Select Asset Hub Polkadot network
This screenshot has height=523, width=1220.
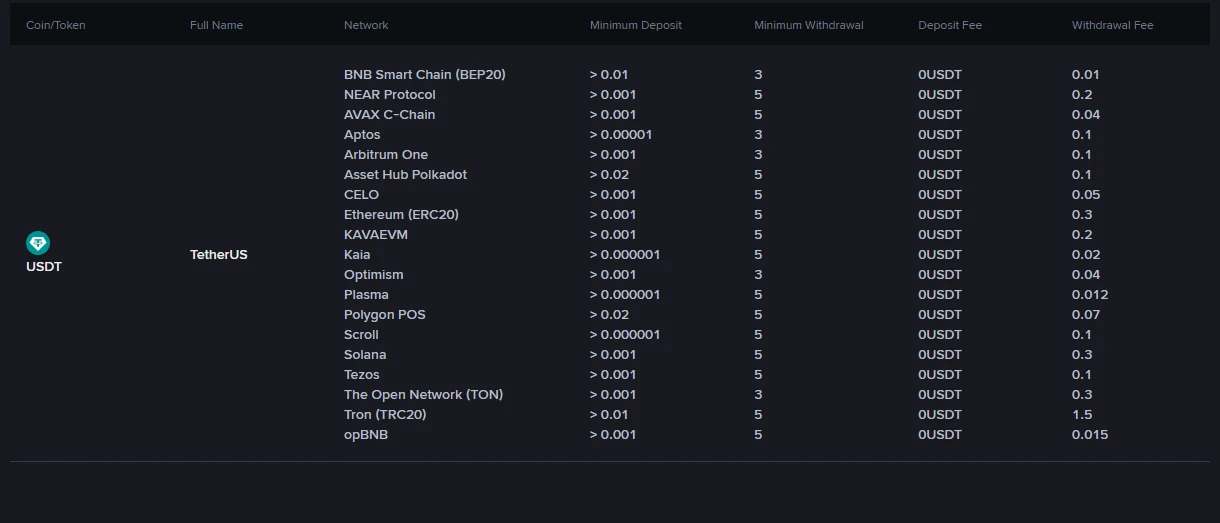point(405,175)
